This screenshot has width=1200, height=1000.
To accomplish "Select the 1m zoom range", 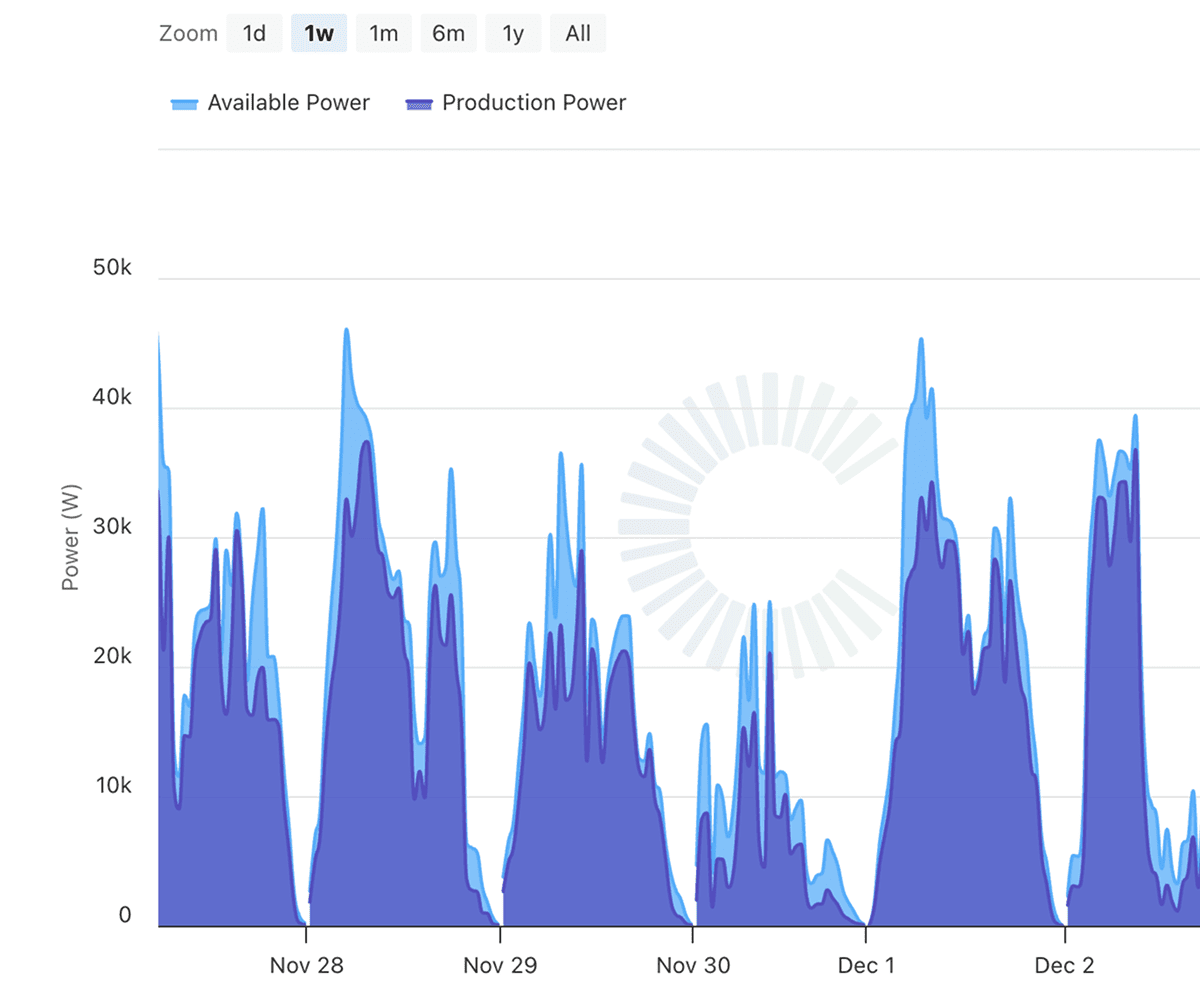I will pyautogui.click(x=384, y=32).
